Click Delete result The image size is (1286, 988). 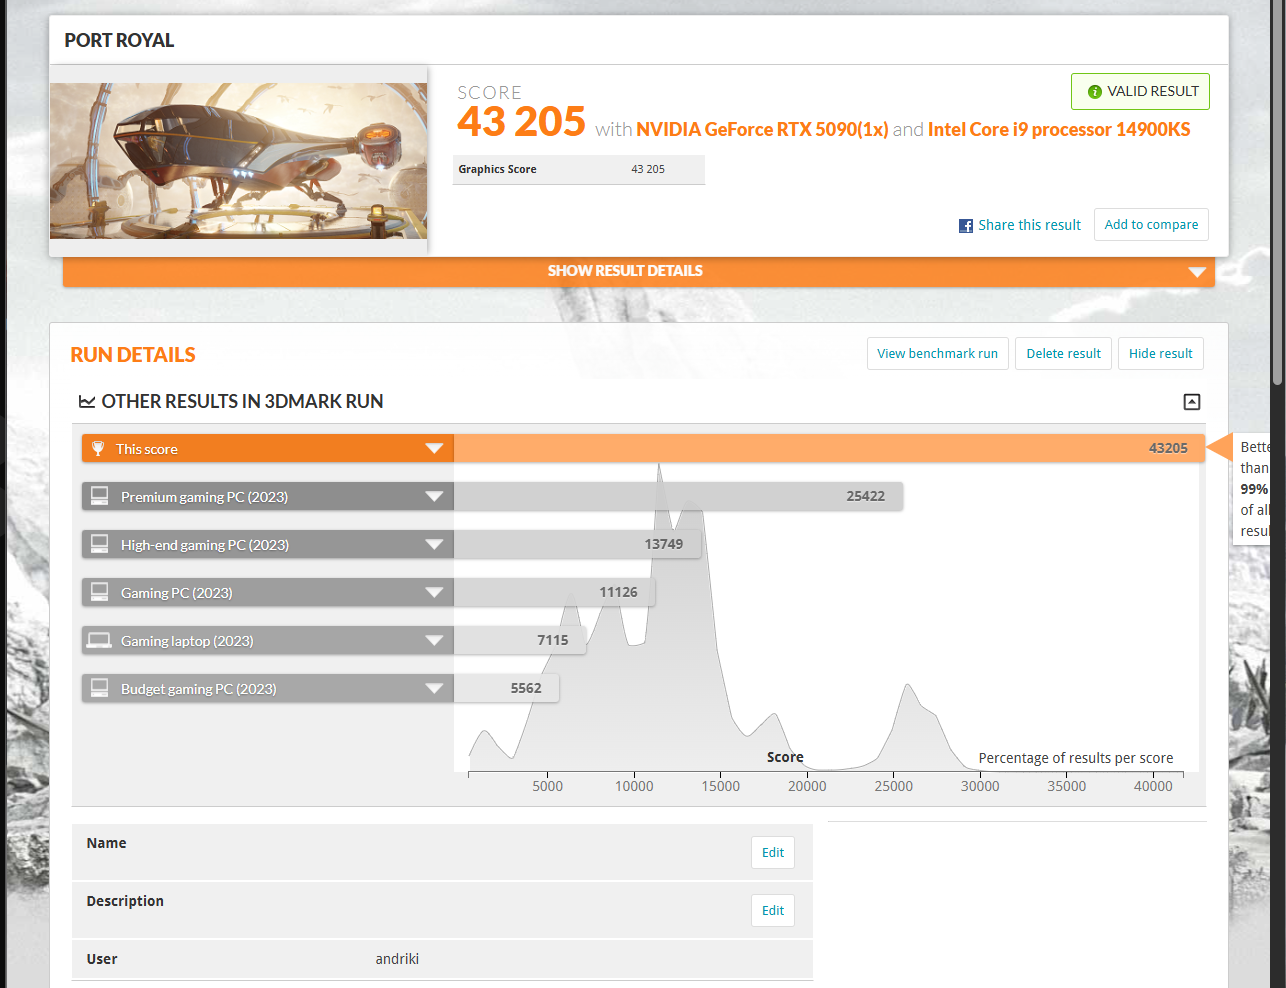[x=1063, y=353]
